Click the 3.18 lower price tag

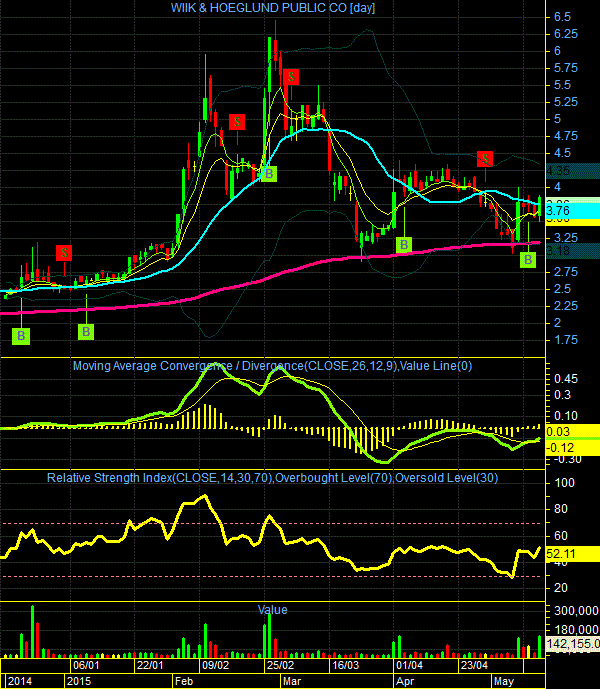[573, 251]
